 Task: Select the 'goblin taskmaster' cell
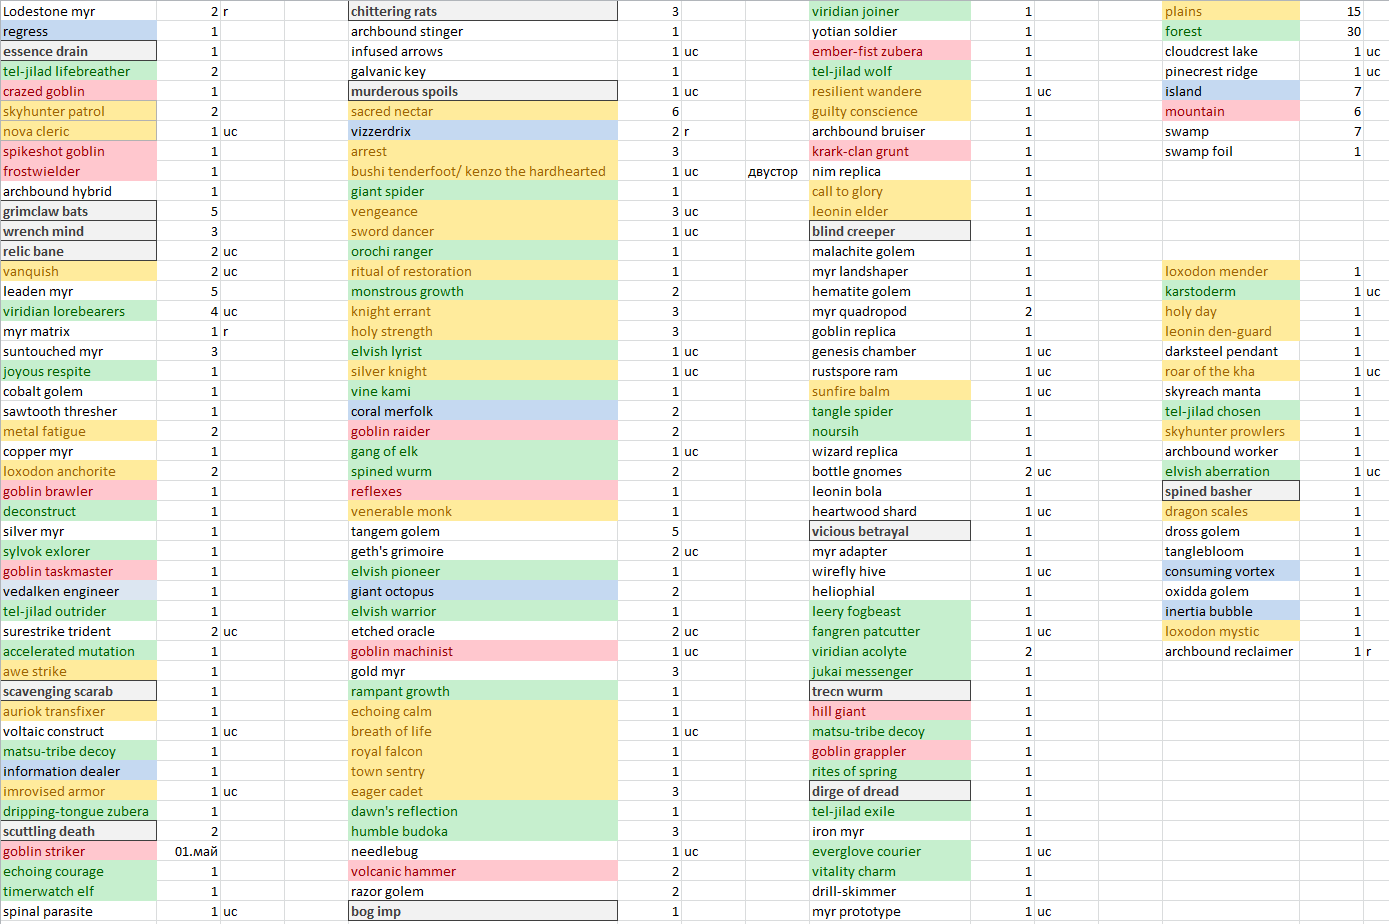point(78,571)
